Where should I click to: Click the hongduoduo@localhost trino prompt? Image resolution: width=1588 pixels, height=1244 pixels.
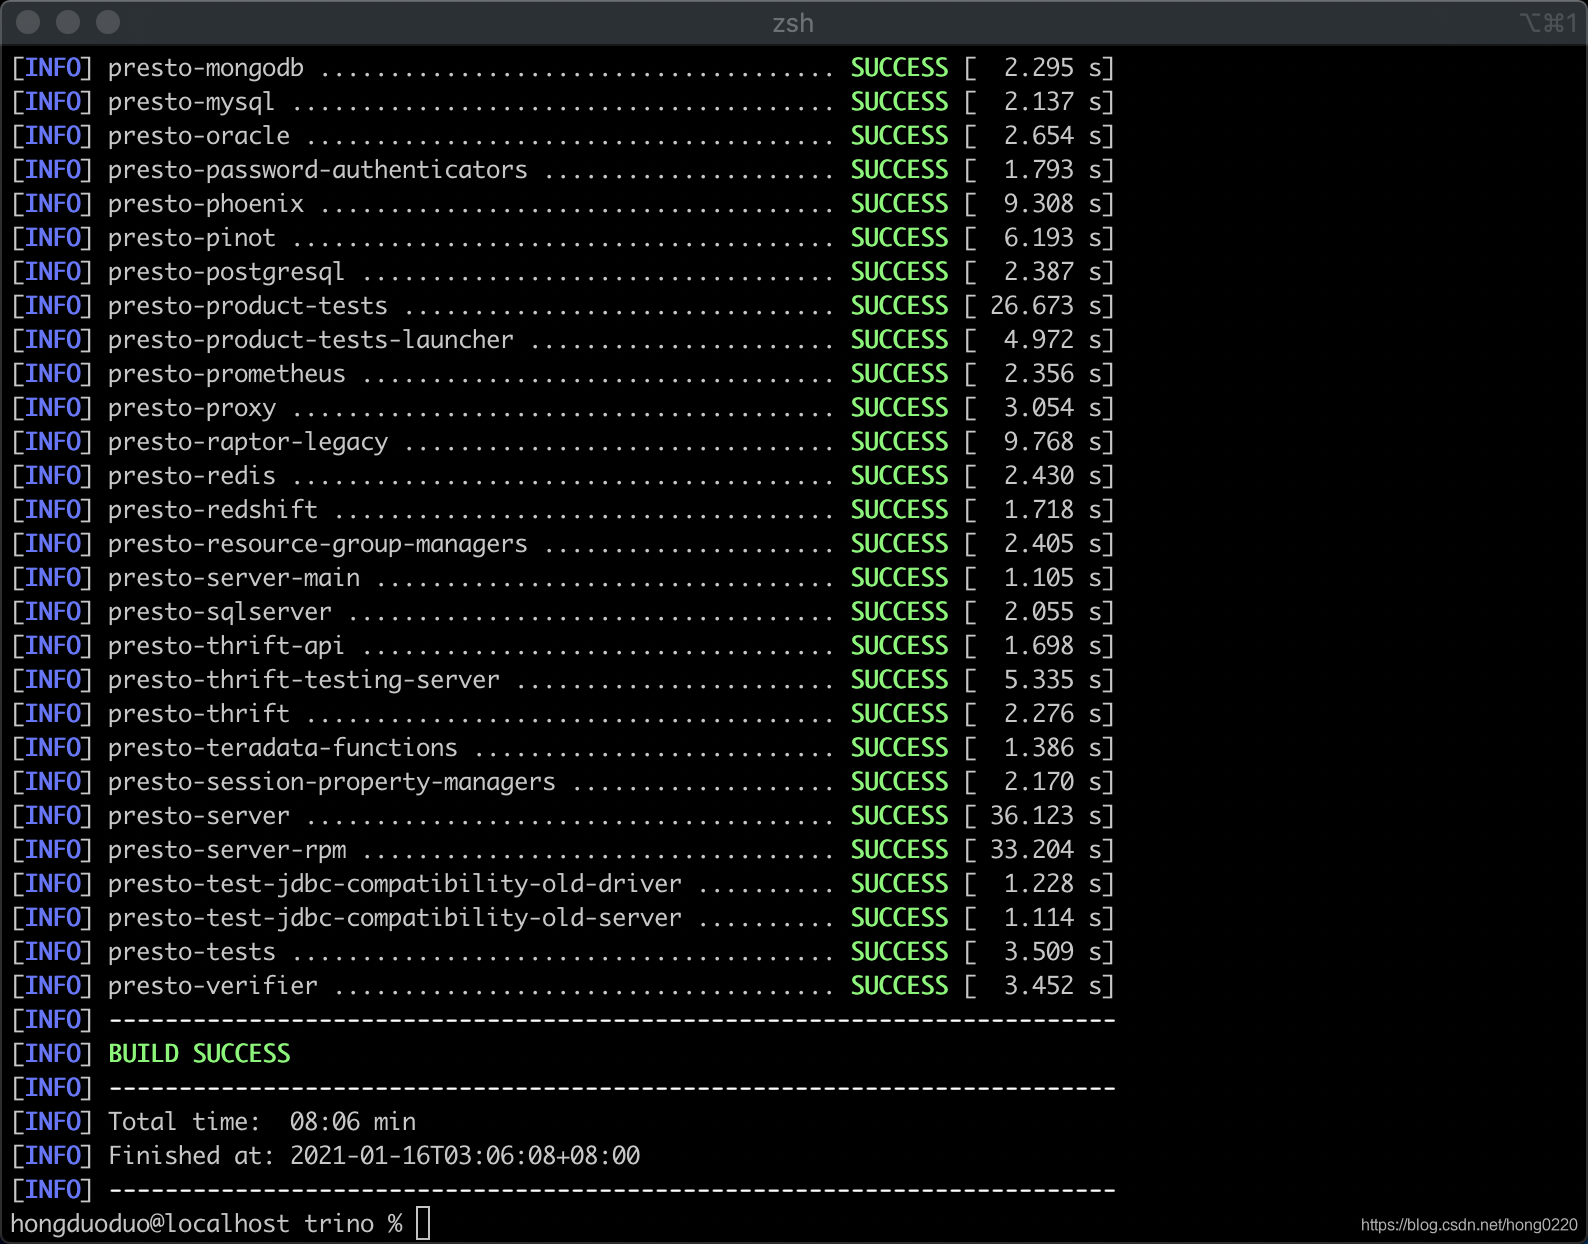(x=206, y=1224)
